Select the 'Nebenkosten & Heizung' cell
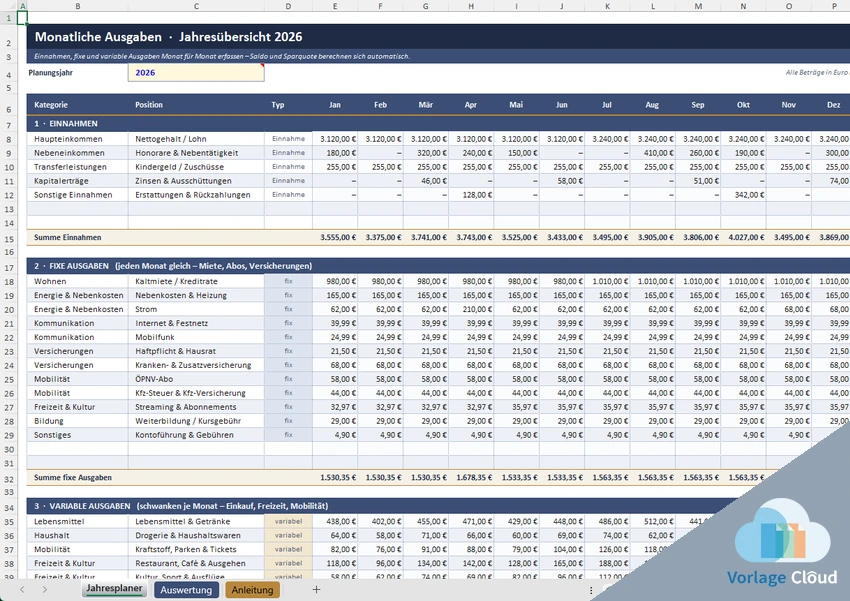The image size is (850, 601). [x=196, y=295]
